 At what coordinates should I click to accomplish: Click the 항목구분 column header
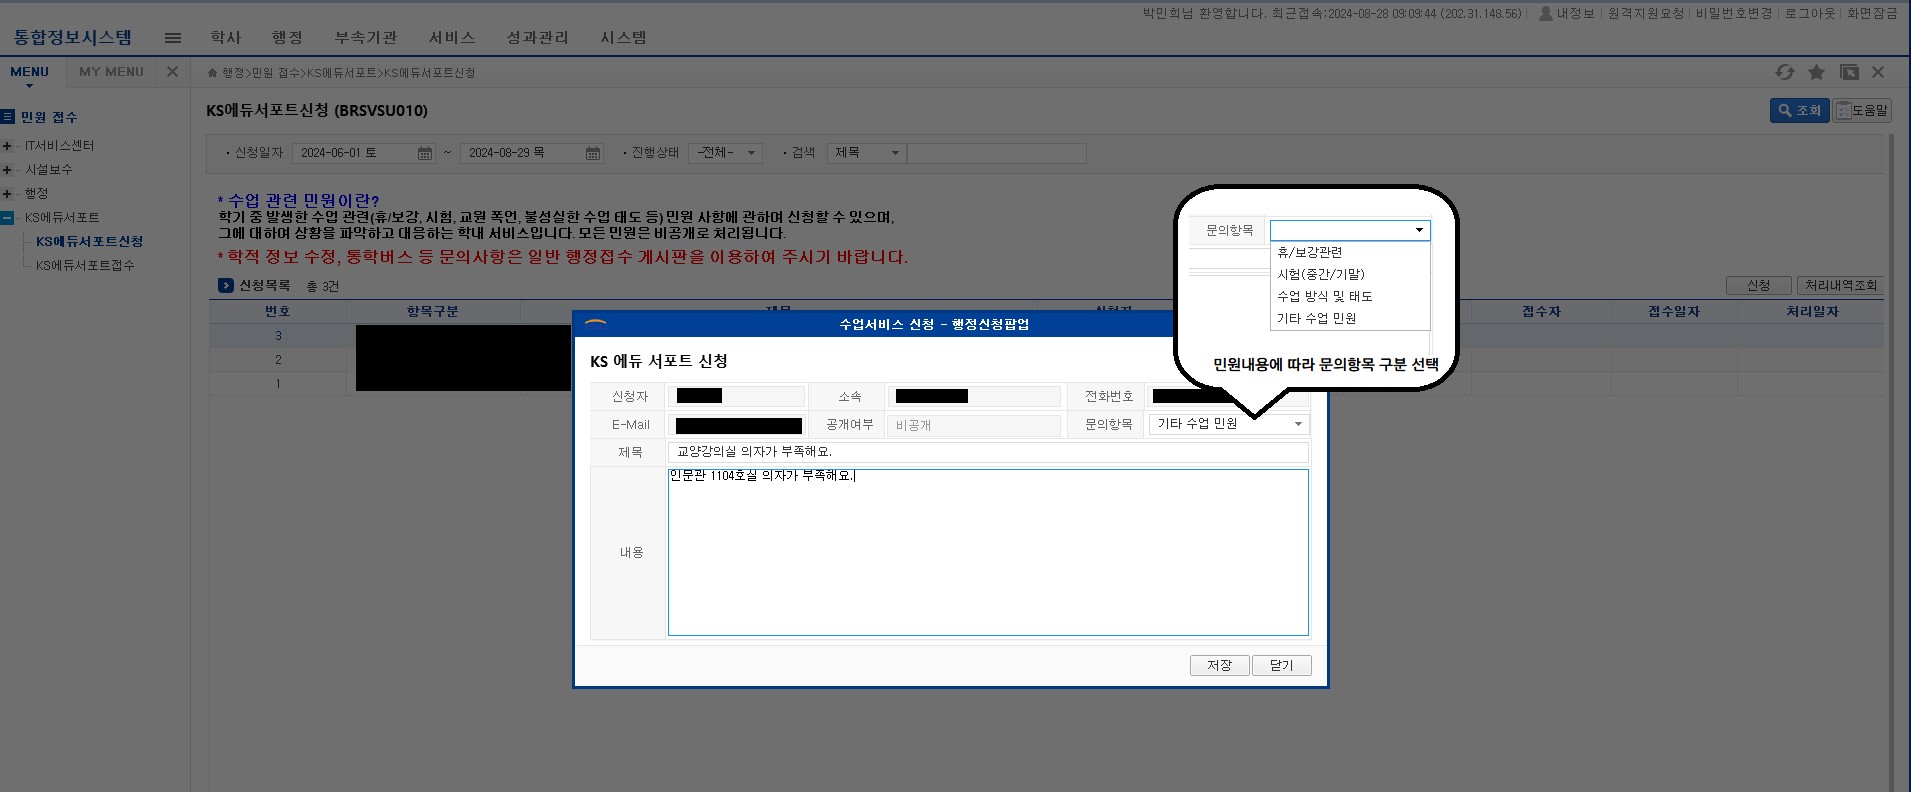click(432, 312)
